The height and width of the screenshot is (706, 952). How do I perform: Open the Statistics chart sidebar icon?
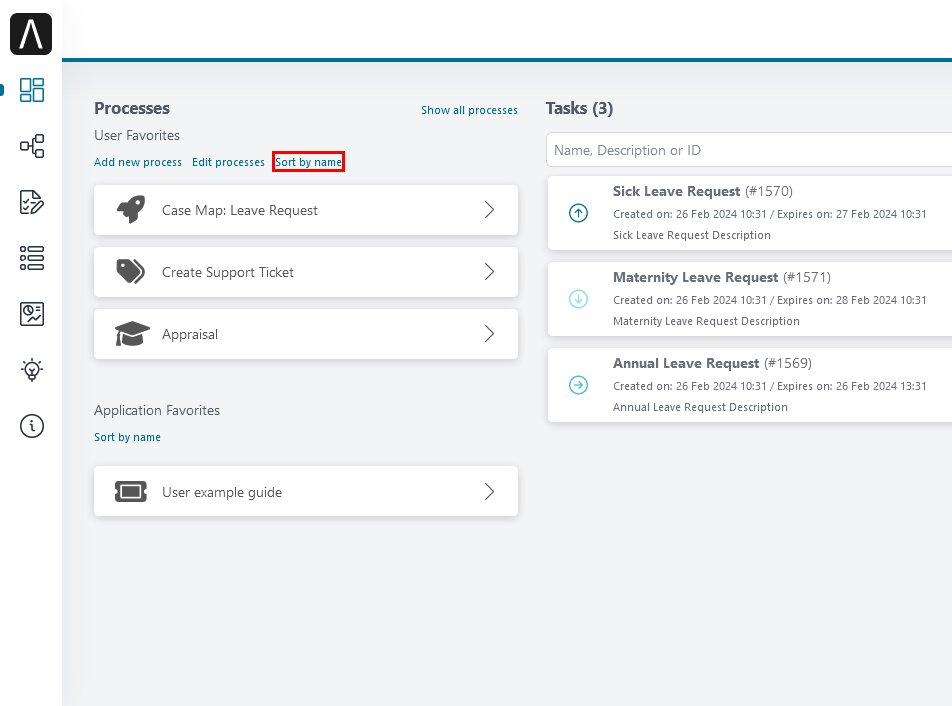pyautogui.click(x=32, y=314)
